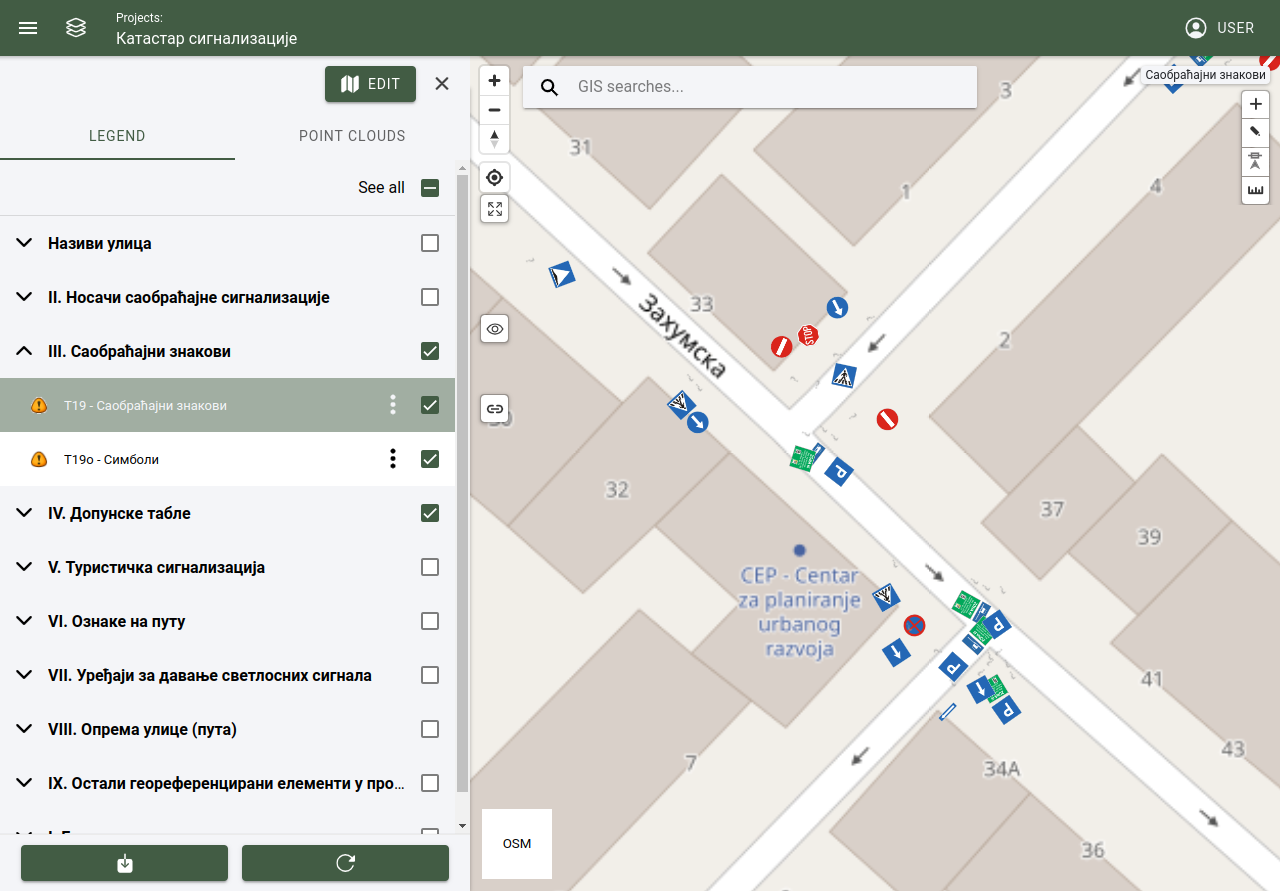Viewport: 1280px width, 891px height.
Task: Uncheck T19о - Симболи layer
Action: 430,459
